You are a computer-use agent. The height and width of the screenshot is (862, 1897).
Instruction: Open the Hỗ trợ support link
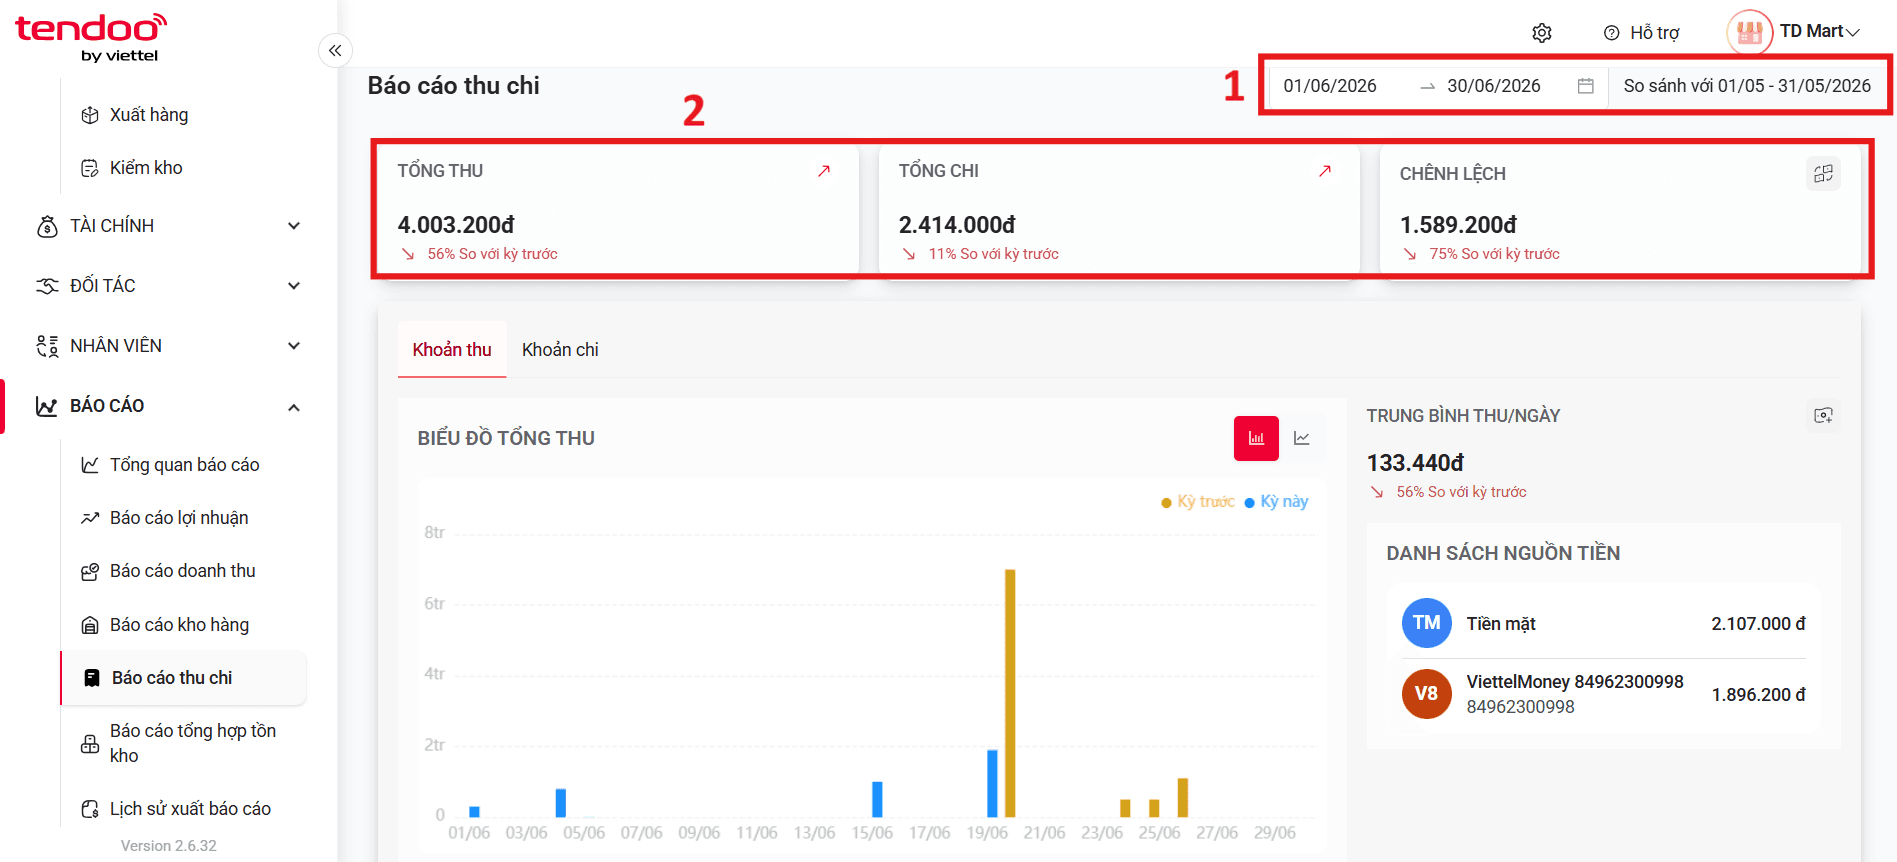point(1642,33)
